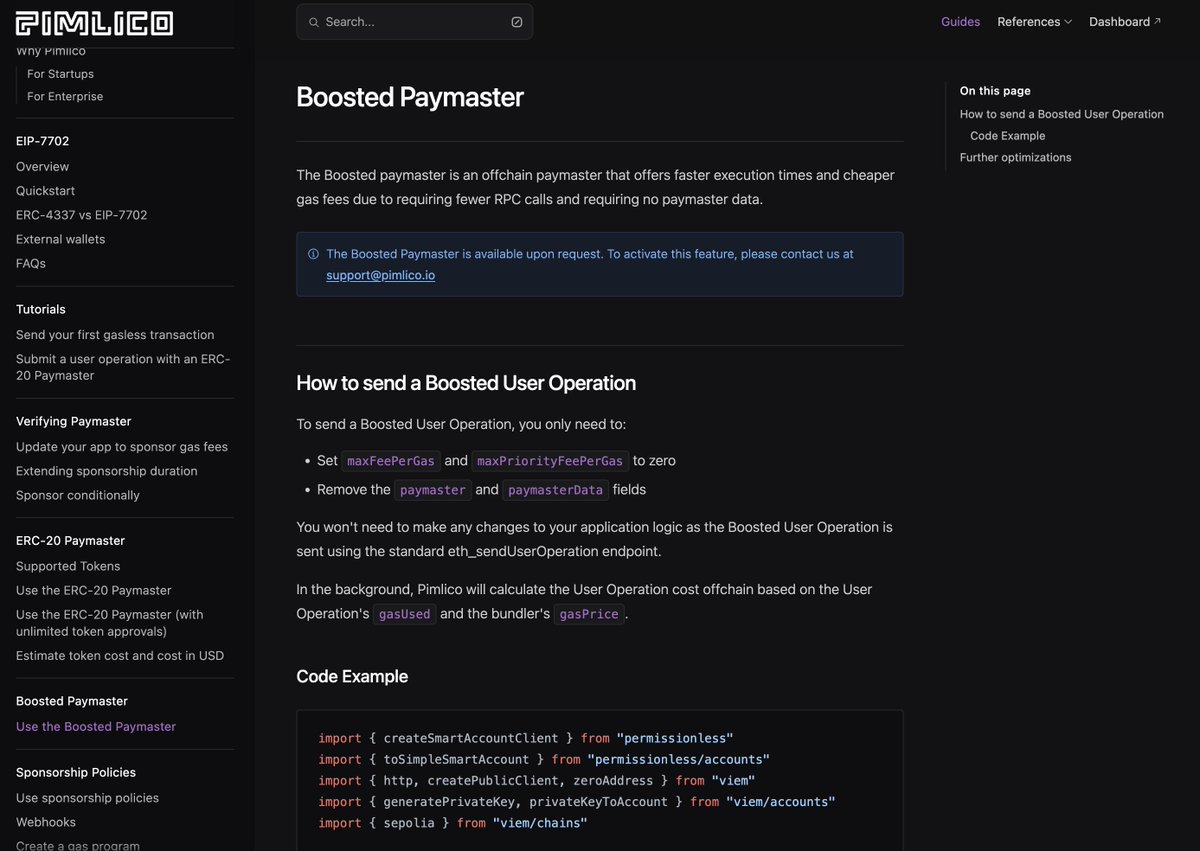
Task: Click the info icon in the notice box
Action: [x=313, y=254]
